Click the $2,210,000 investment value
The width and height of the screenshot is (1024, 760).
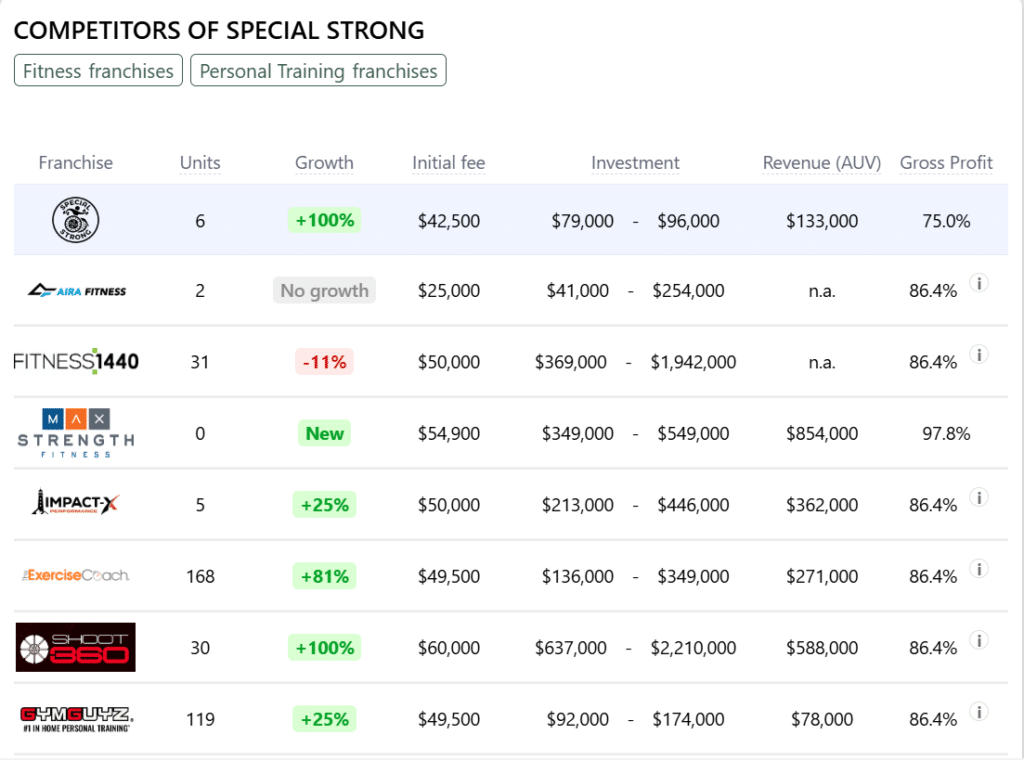[x=693, y=648]
